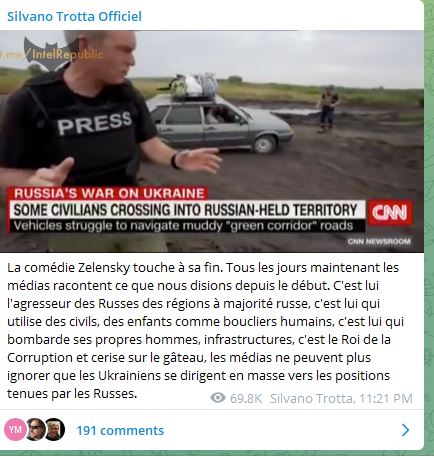The width and height of the screenshot is (434, 458).
Task: Expand comments with the right chevron arrow
Action: pos(405,430)
